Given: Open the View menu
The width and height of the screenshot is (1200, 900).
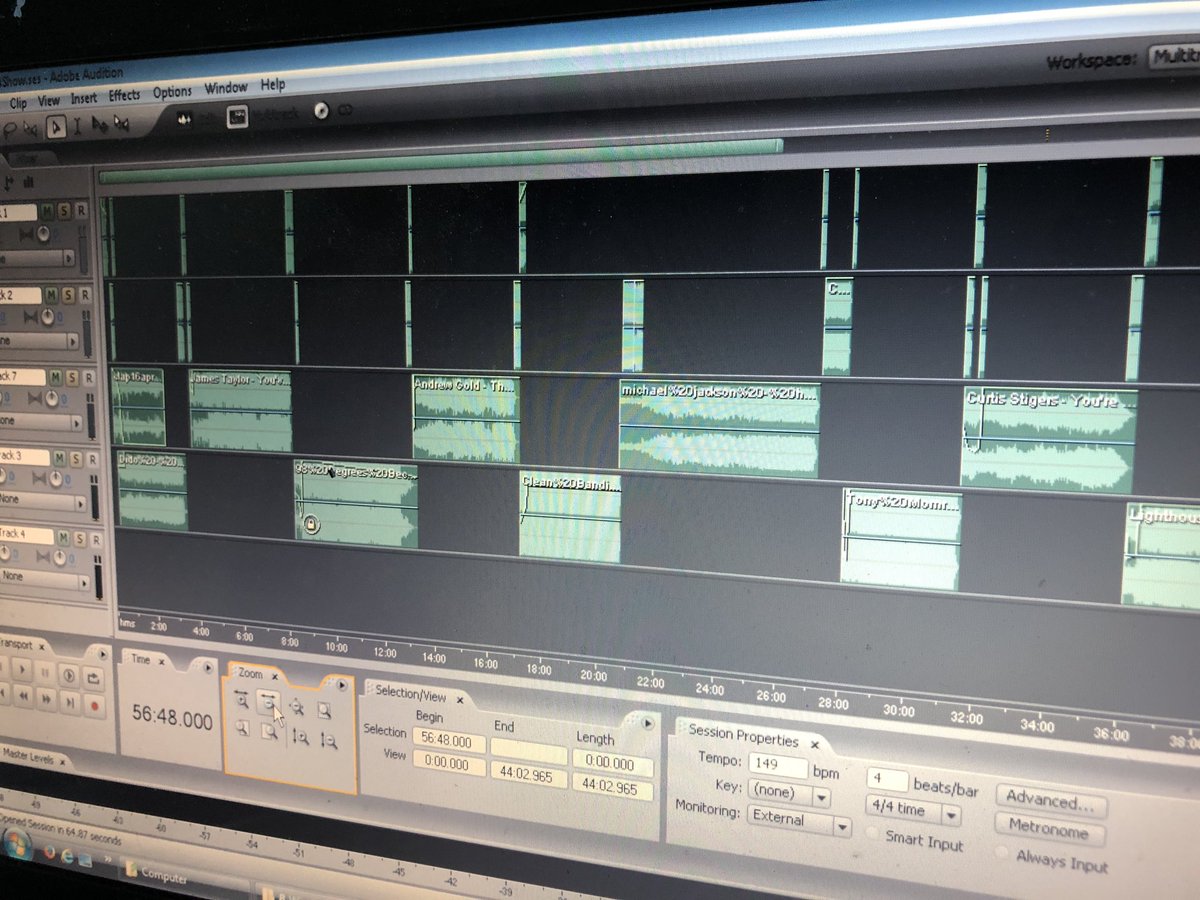Looking at the screenshot, I should click(49, 101).
